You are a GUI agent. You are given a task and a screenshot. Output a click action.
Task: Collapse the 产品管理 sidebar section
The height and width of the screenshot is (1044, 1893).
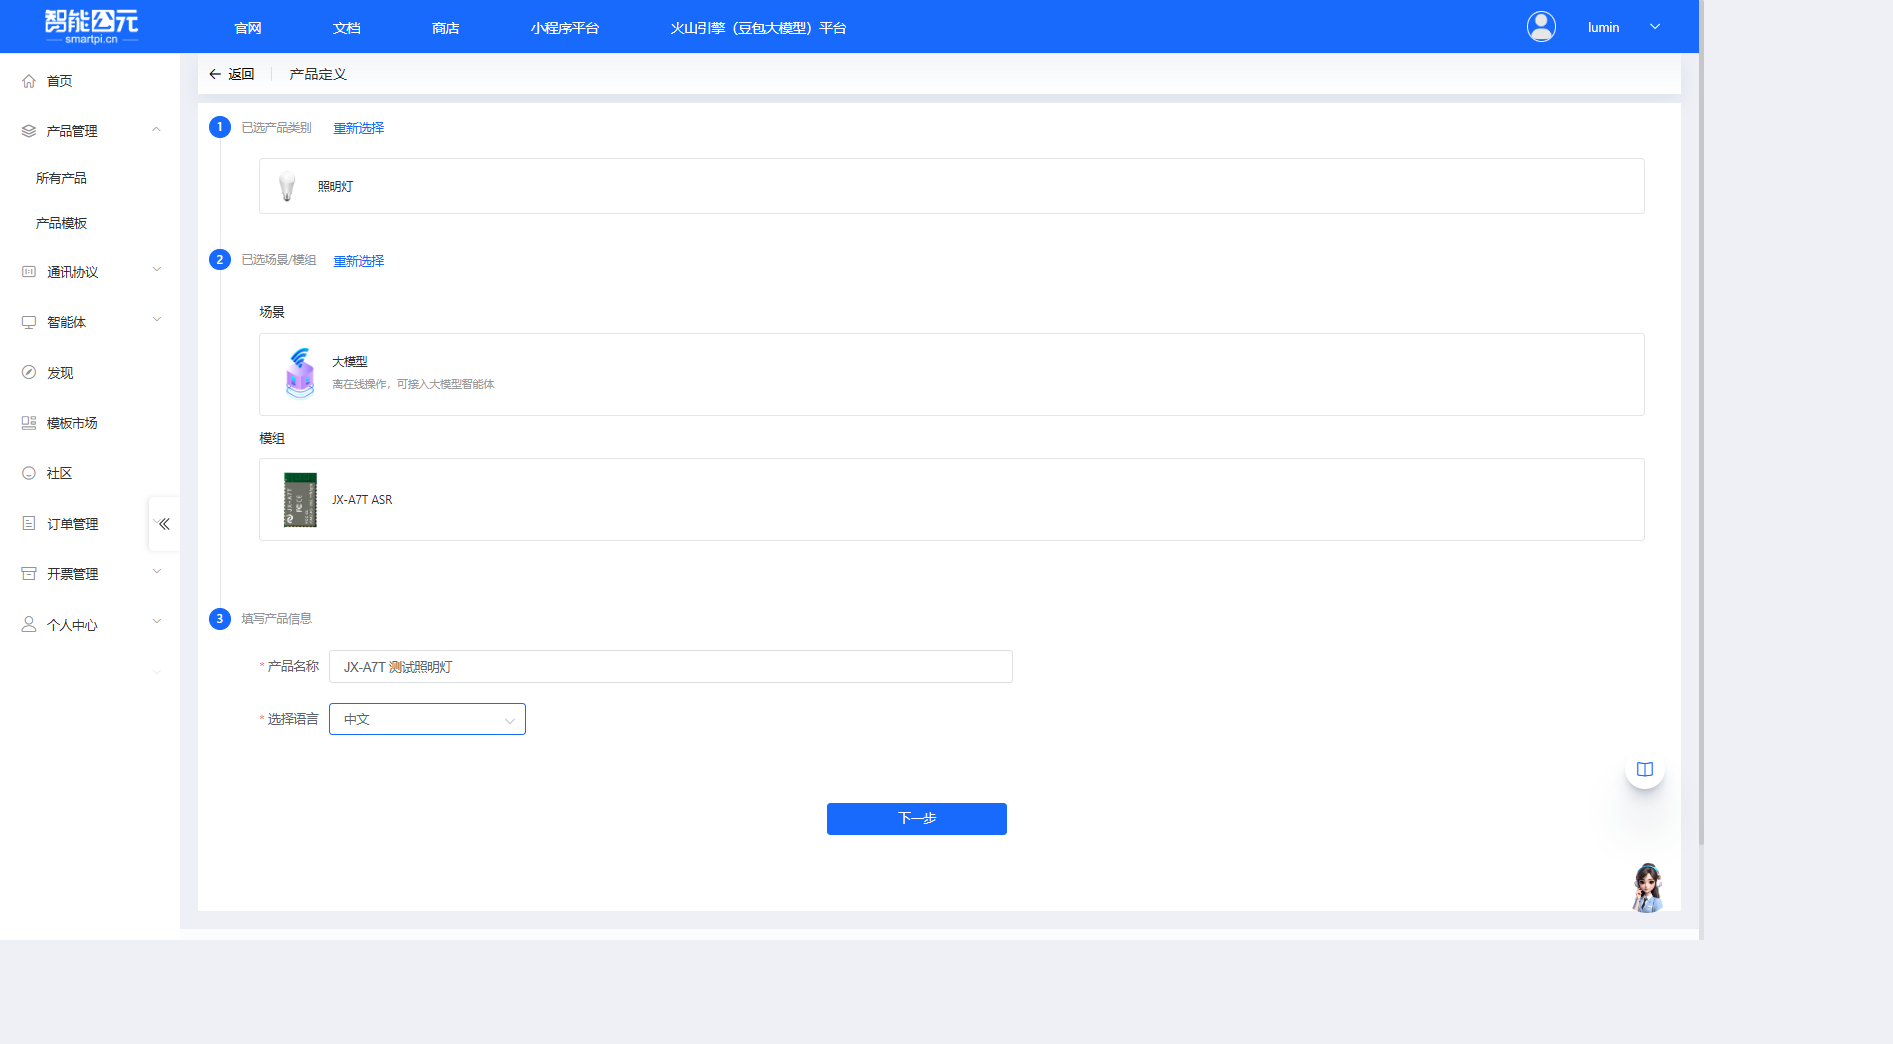coord(156,130)
